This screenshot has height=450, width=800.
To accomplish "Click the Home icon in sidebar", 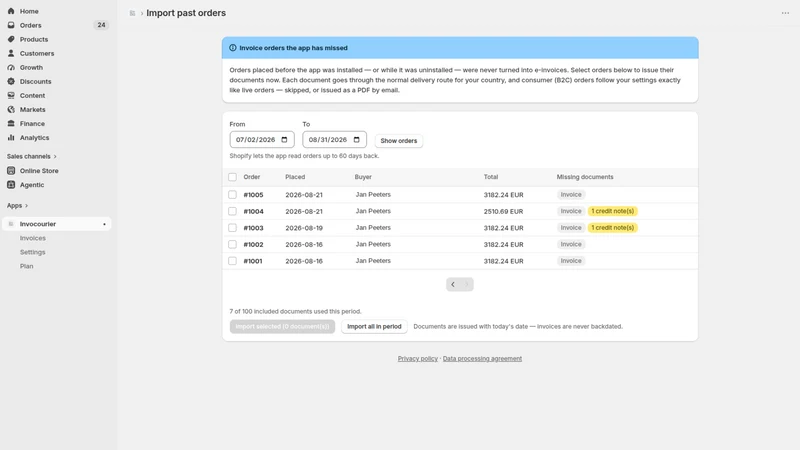I will tap(11, 11).
